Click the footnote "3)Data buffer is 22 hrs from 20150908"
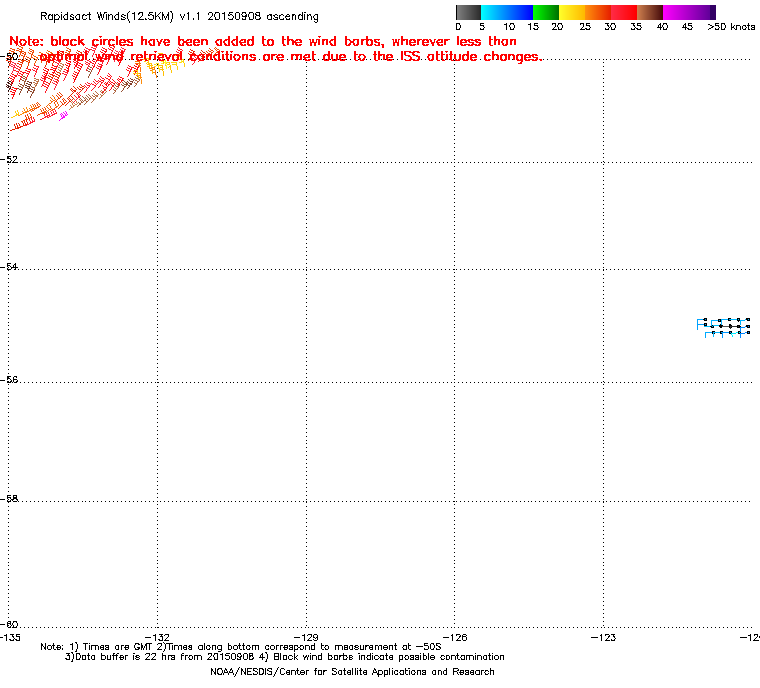The image size is (760, 688). (x=160, y=657)
